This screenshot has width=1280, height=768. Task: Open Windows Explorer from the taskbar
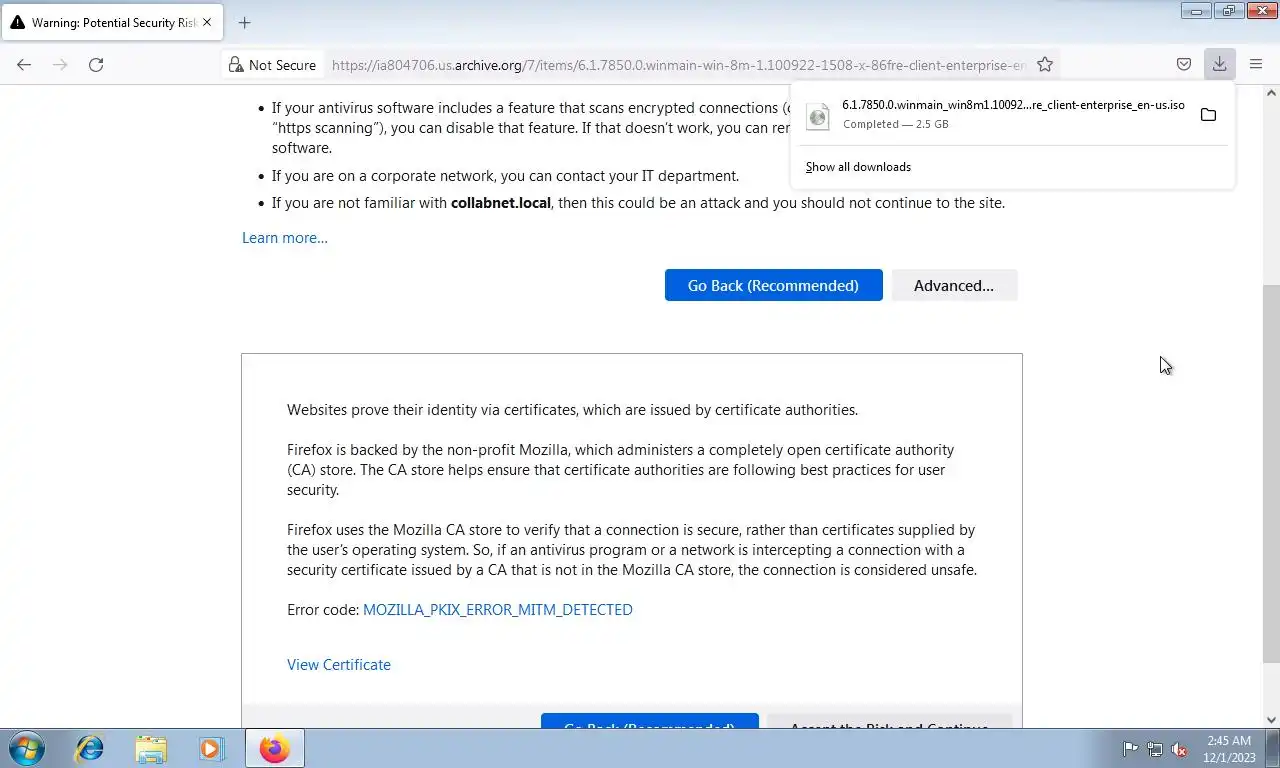pyautogui.click(x=151, y=748)
